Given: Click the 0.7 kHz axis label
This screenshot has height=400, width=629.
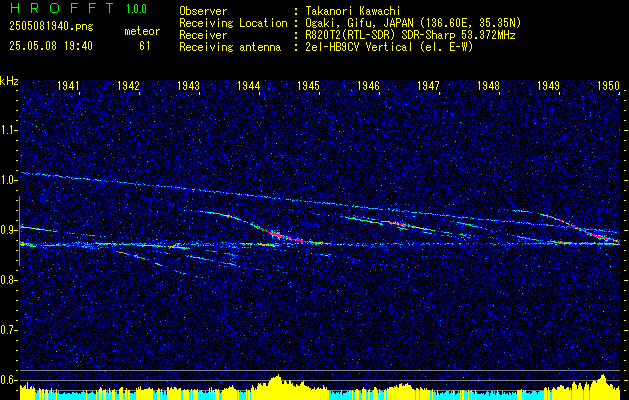Looking at the screenshot, I should pos(8,330).
